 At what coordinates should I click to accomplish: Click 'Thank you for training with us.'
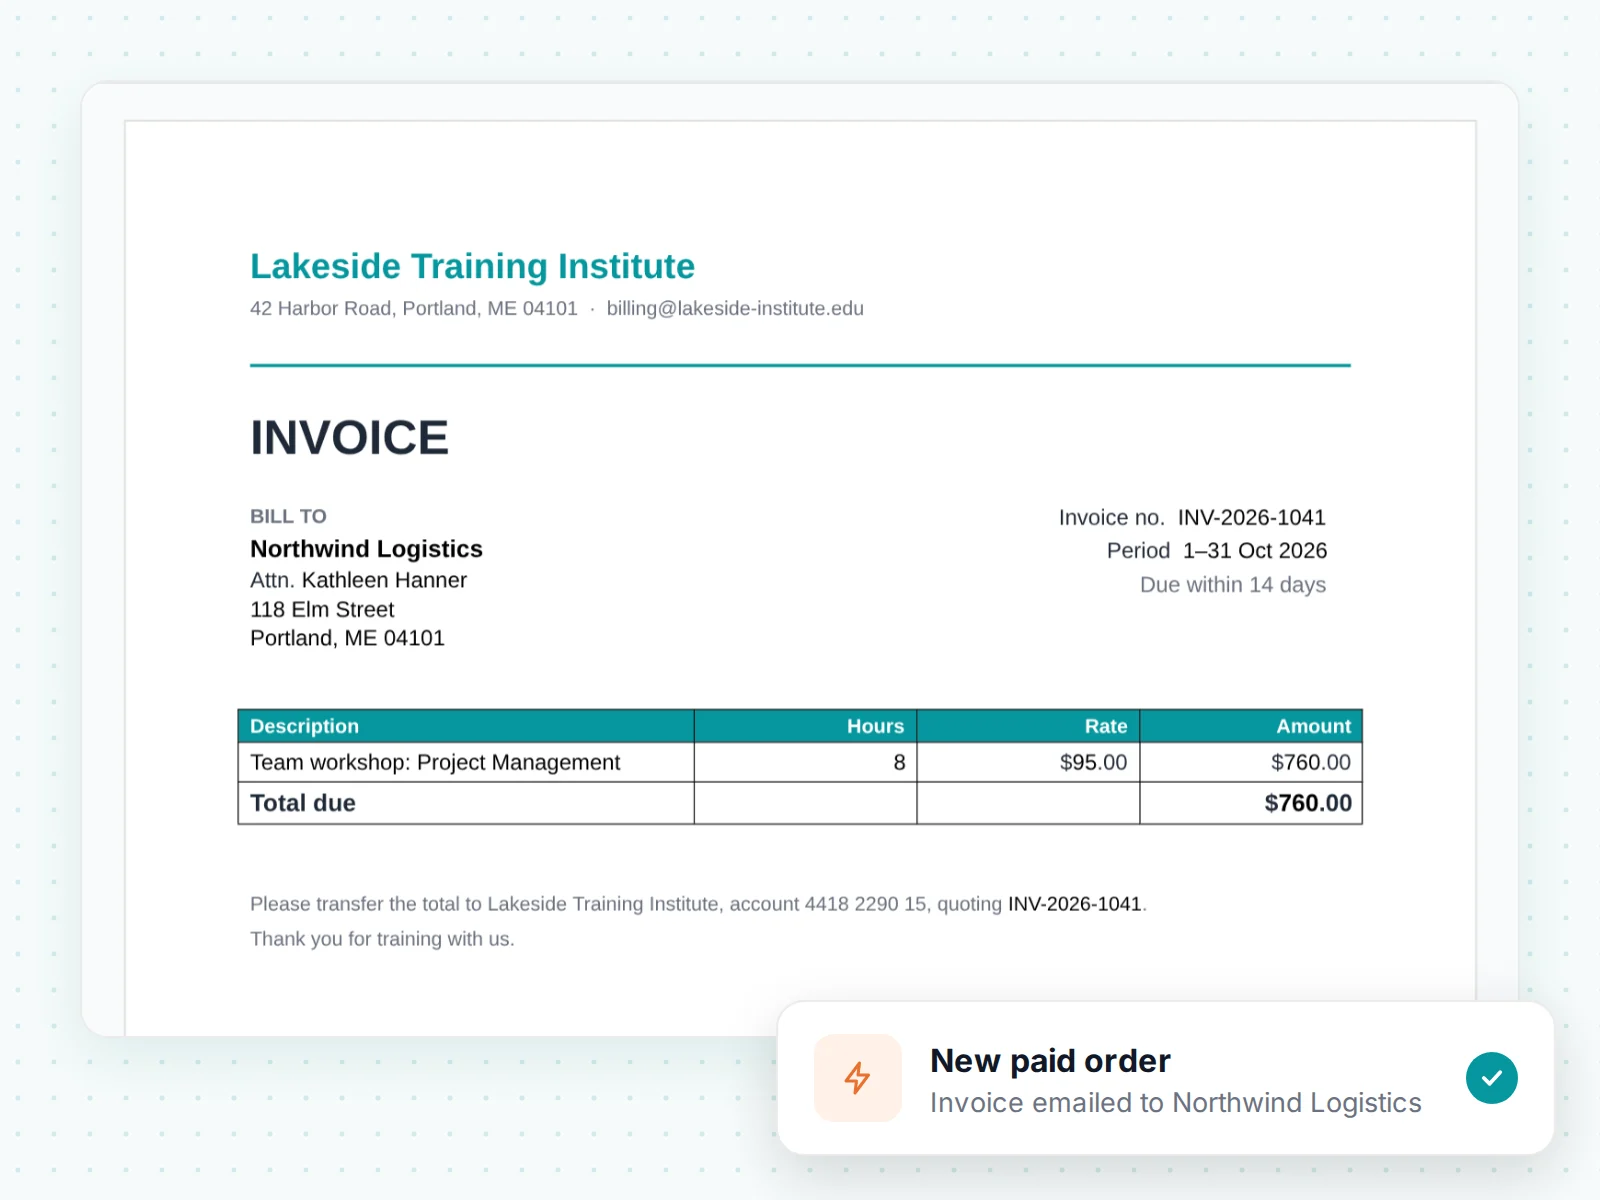coord(382,939)
